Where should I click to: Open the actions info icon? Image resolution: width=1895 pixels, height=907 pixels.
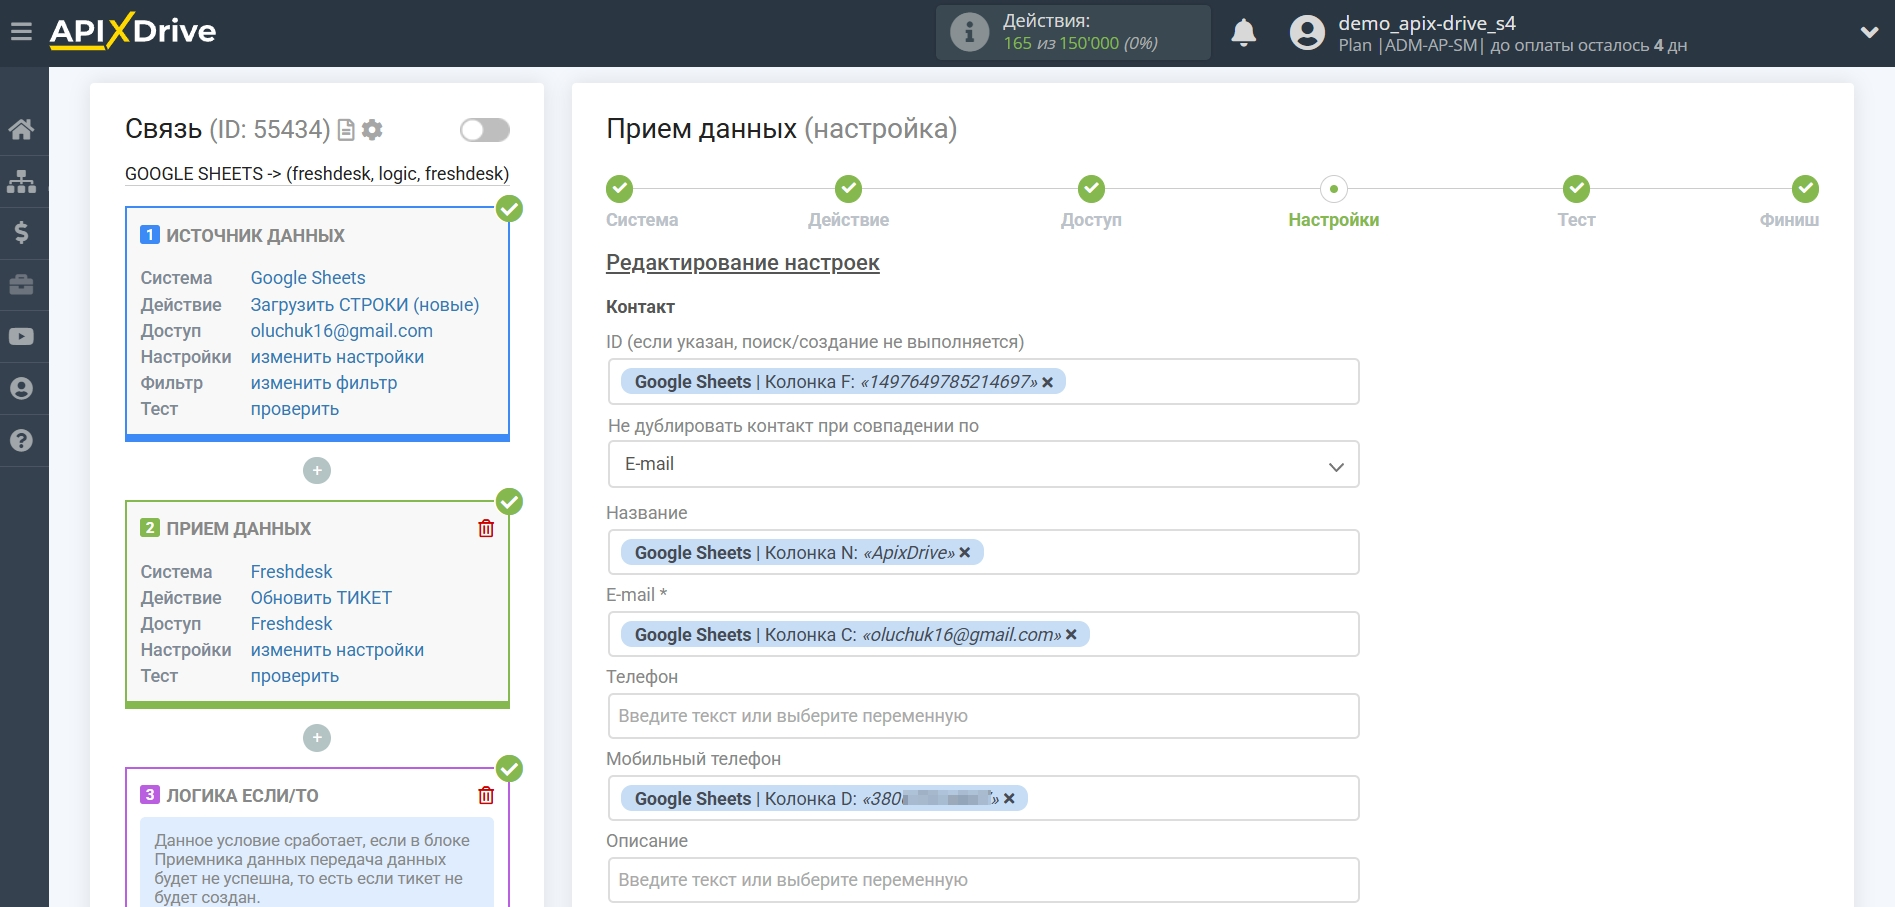[x=968, y=32]
